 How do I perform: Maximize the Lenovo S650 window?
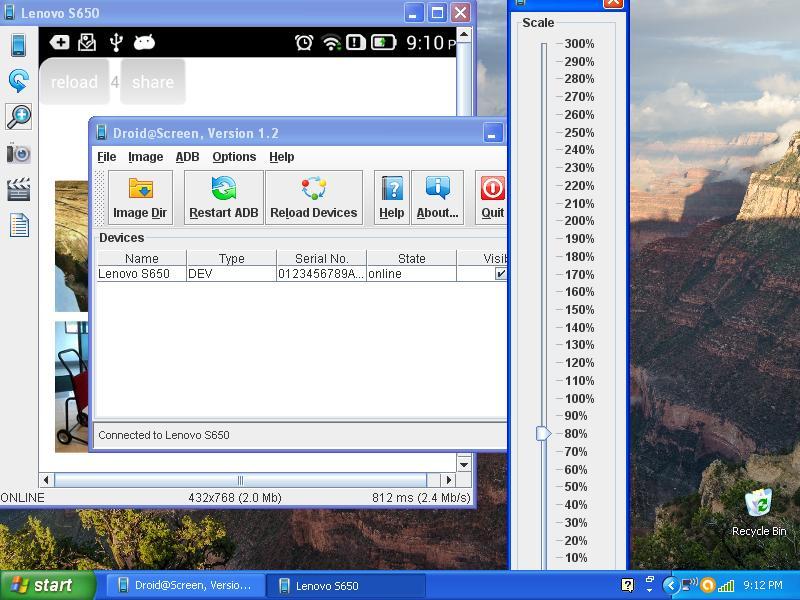pyautogui.click(x=437, y=13)
